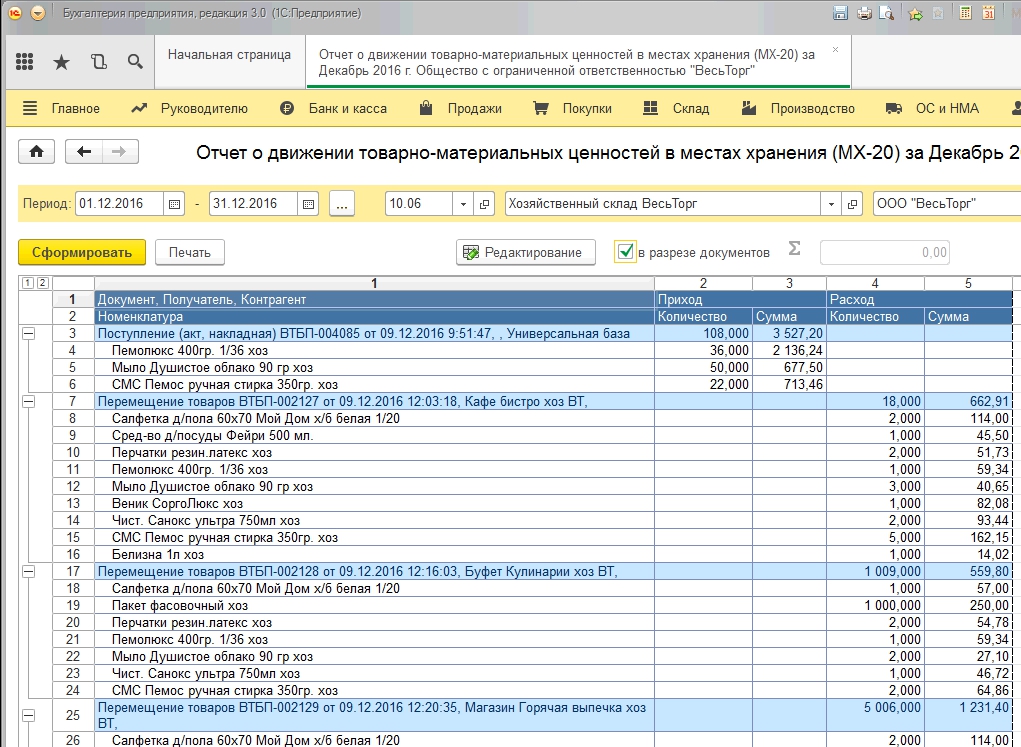Click the sum field showing 0,00
Viewport: 1021px width, 747px height.
(x=885, y=252)
